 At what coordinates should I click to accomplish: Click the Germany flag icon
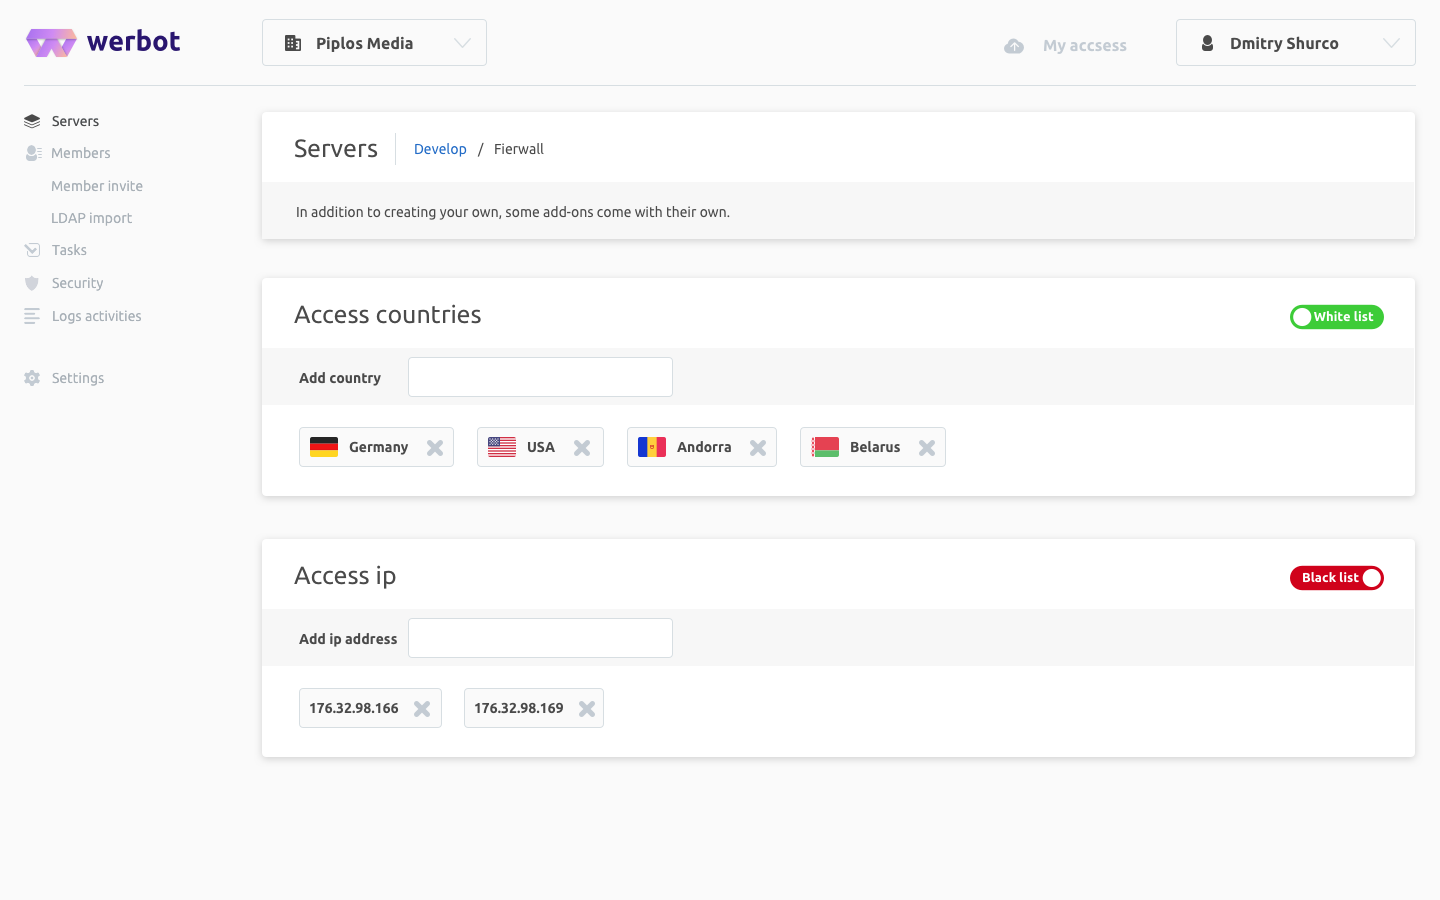click(x=324, y=447)
